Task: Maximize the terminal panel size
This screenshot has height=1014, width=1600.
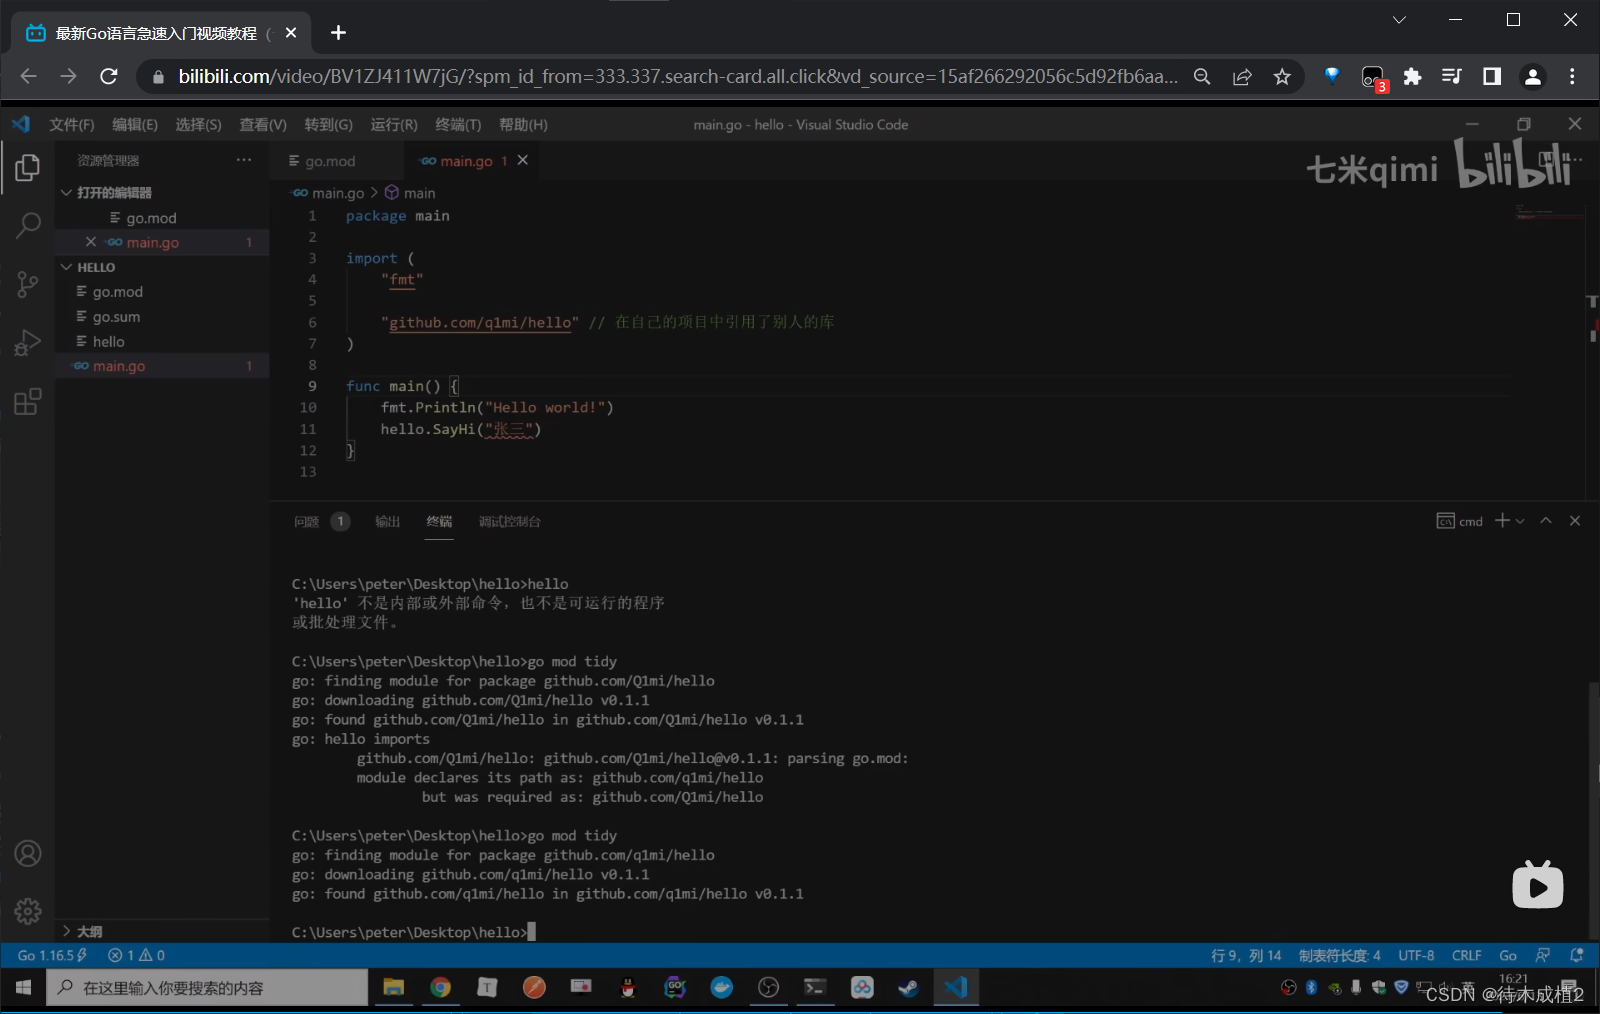Action: pos(1546,520)
